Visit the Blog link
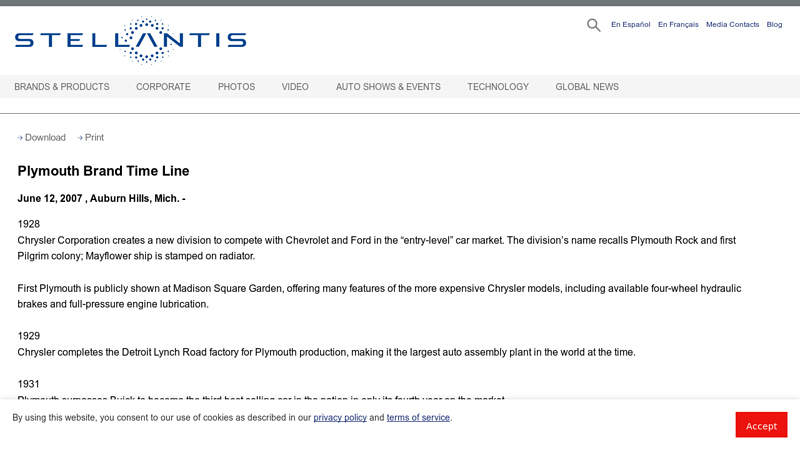Screen dimensions: 800x450 (774, 24)
